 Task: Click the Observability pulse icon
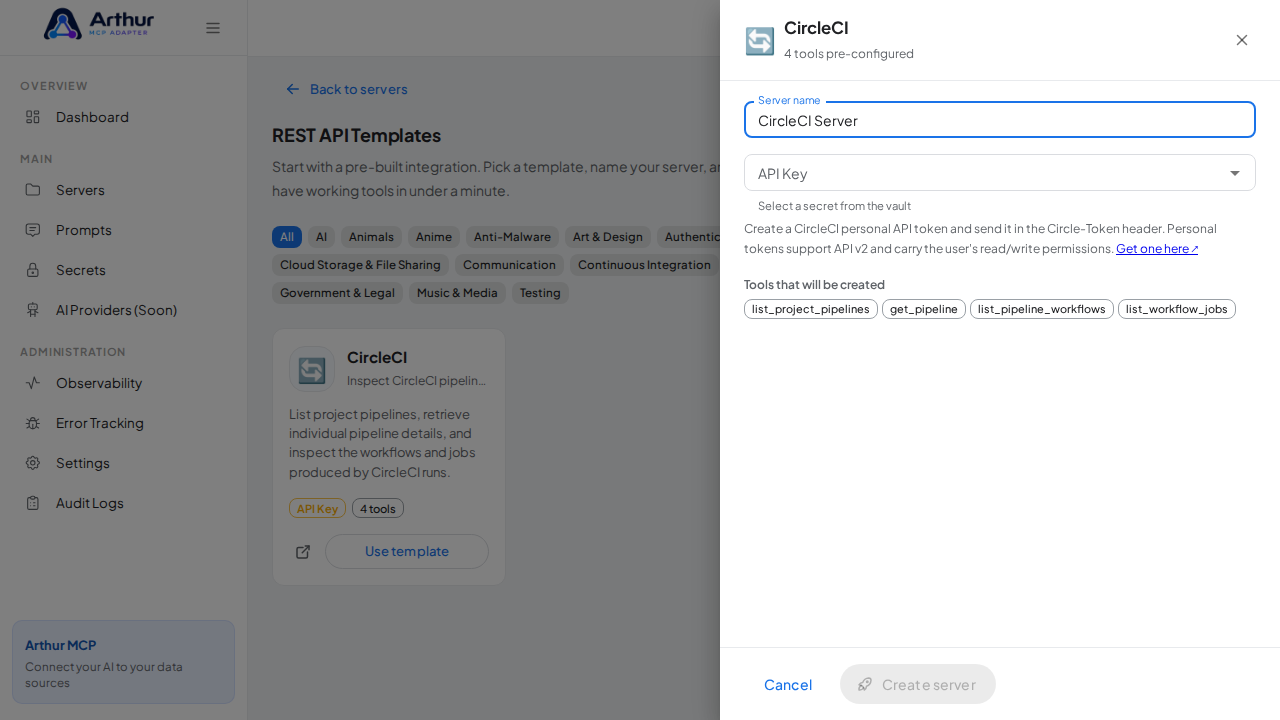[x=33, y=383]
